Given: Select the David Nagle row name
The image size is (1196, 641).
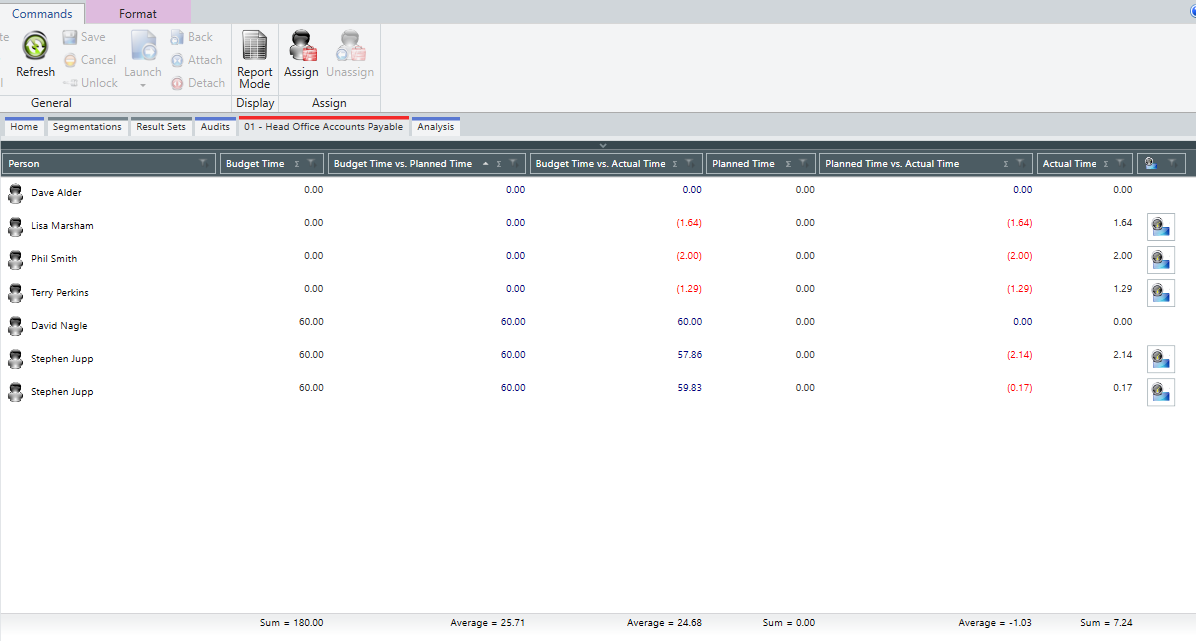Looking at the screenshot, I should click(59, 326).
